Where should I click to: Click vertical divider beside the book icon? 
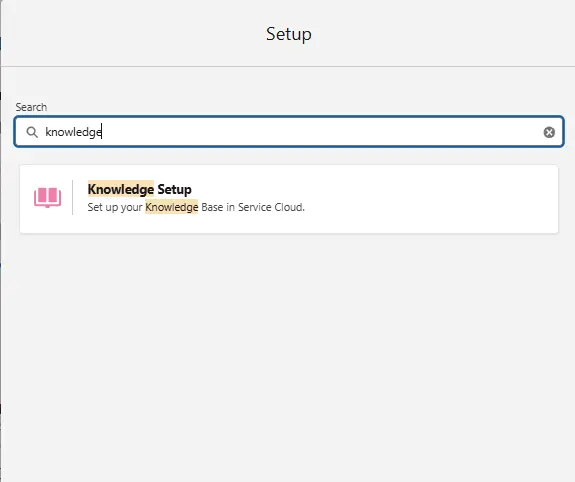click(73, 197)
